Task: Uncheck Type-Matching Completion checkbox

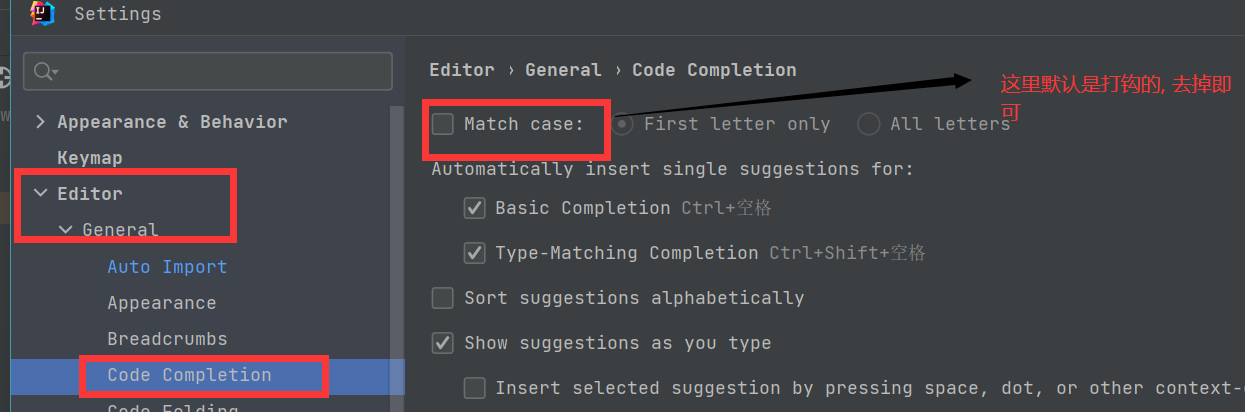Action: point(475,253)
